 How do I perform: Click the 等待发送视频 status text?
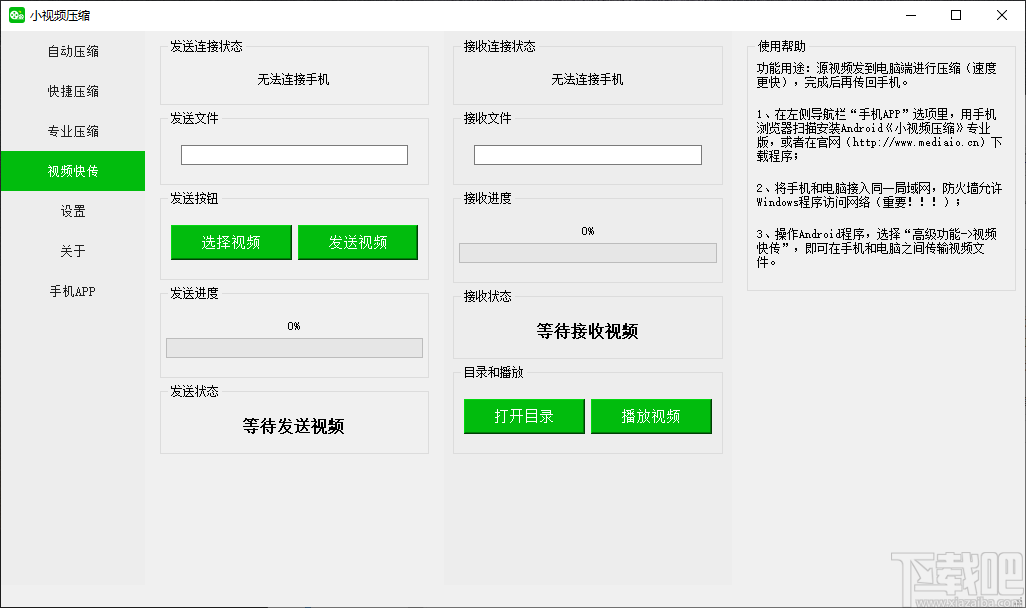(293, 427)
